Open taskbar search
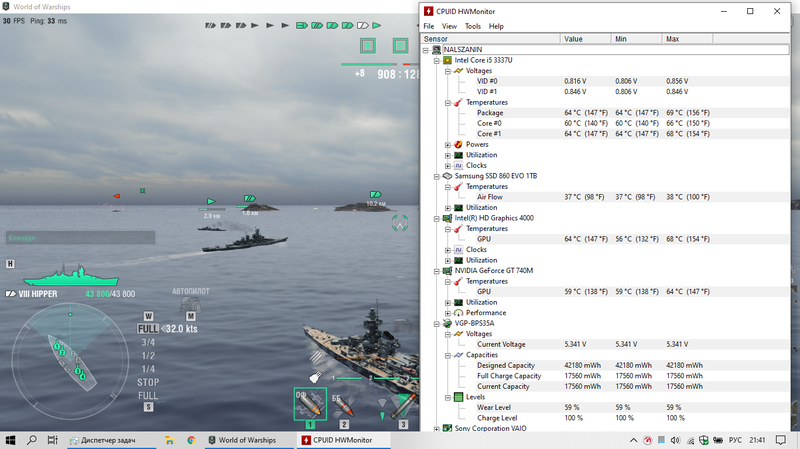 pyautogui.click(x=32, y=440)
